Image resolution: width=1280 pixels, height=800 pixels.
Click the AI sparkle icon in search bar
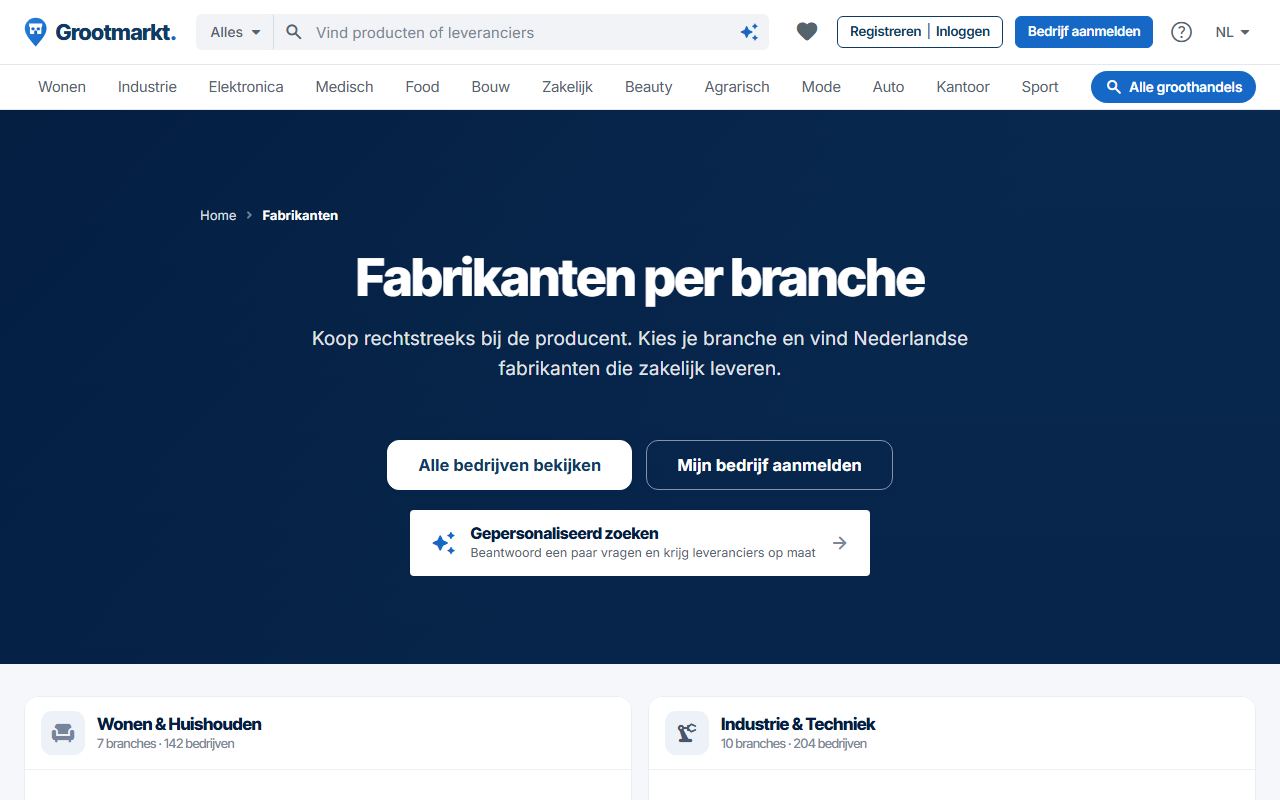749,32
